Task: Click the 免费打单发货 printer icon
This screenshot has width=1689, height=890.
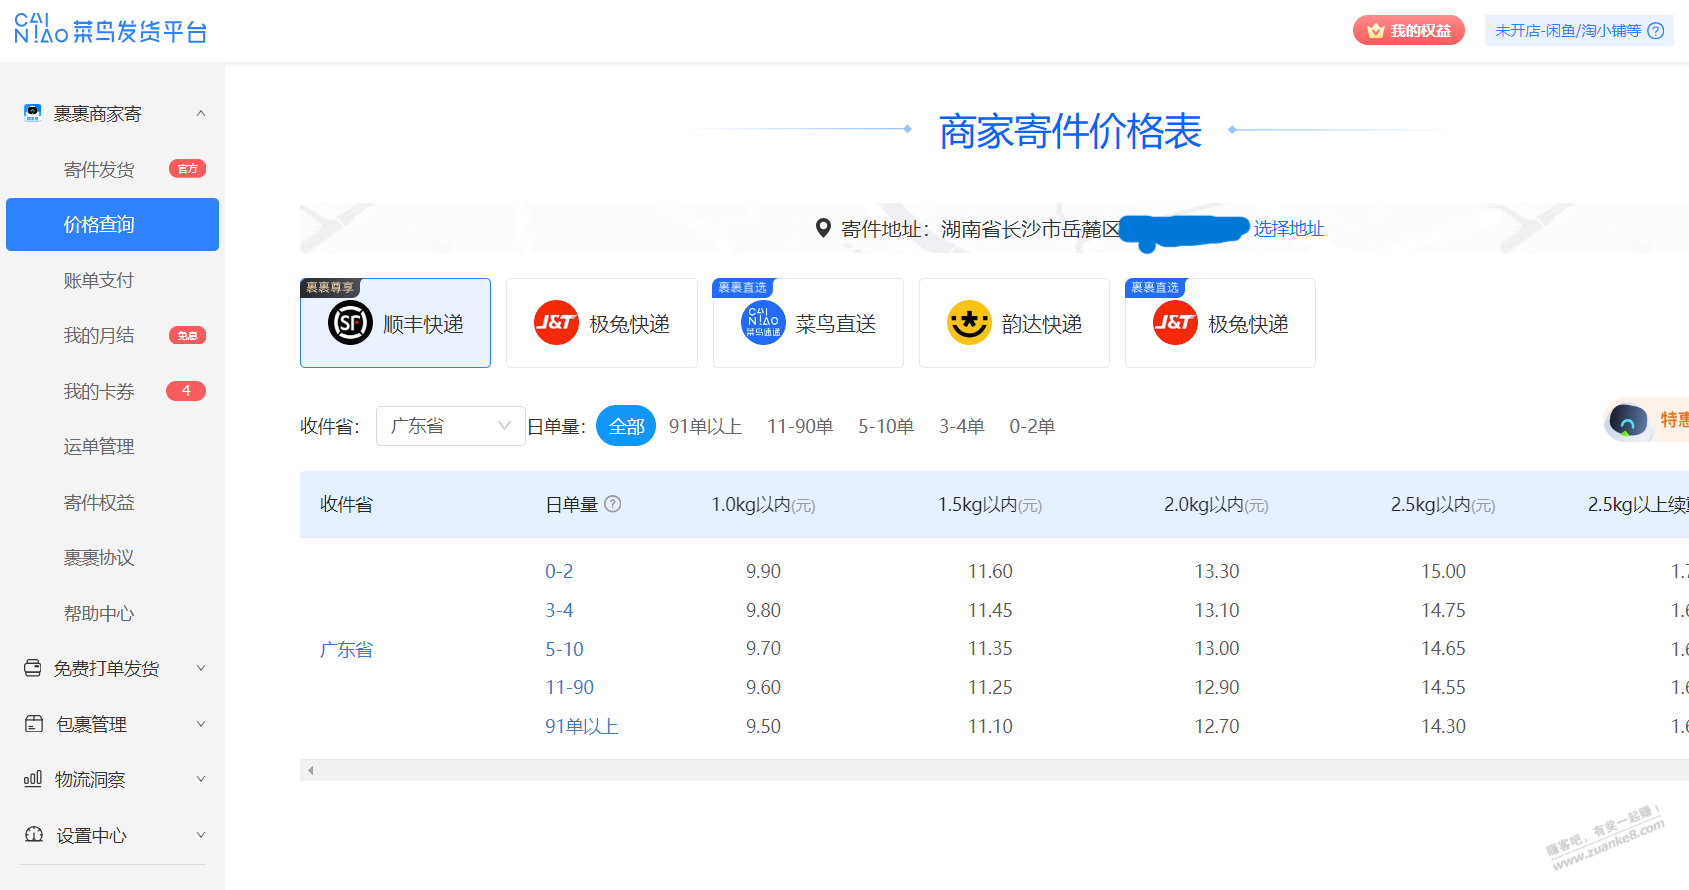Action: [x=33, y=668]
